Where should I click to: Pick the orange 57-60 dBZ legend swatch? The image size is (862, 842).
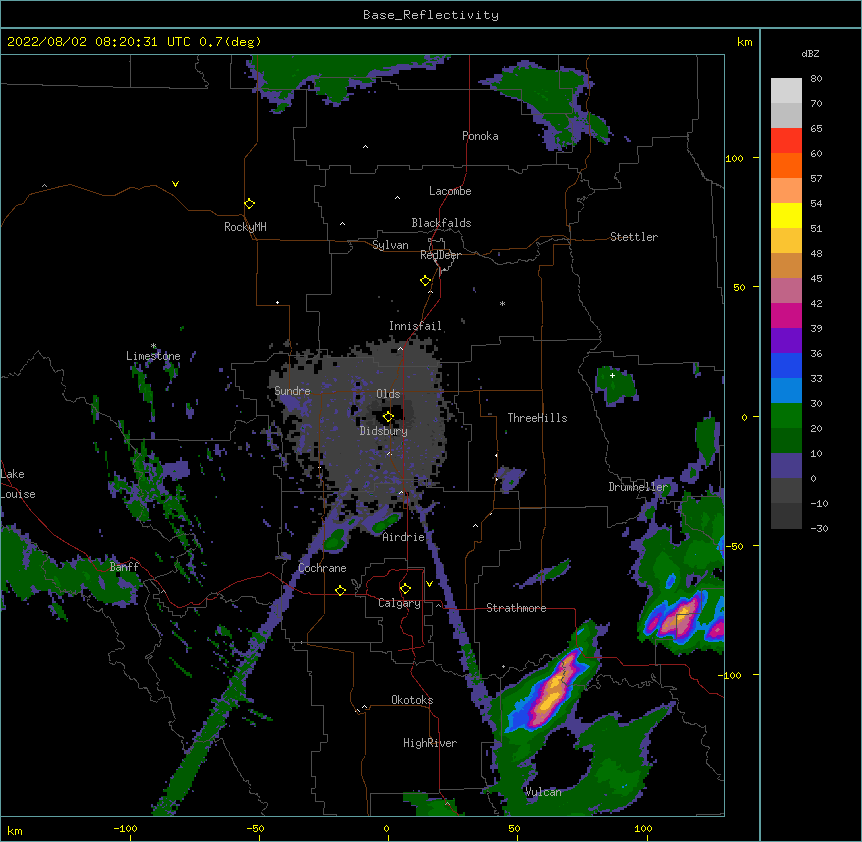[786, 165]
